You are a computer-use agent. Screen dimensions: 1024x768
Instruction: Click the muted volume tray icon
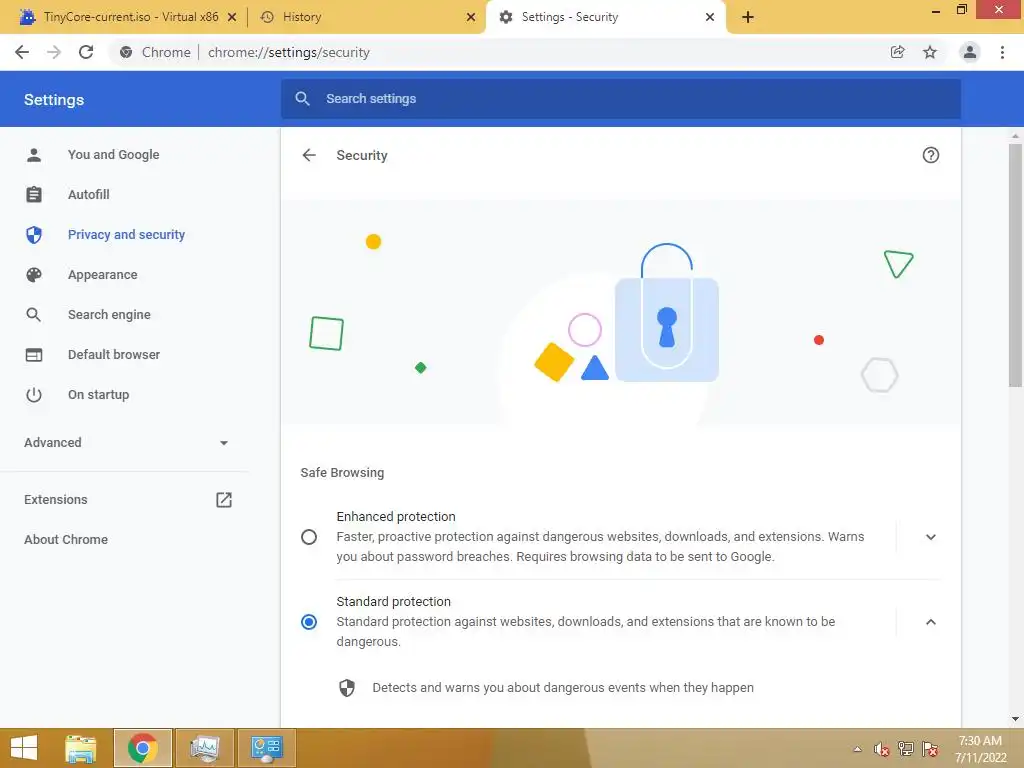point(882,749)
